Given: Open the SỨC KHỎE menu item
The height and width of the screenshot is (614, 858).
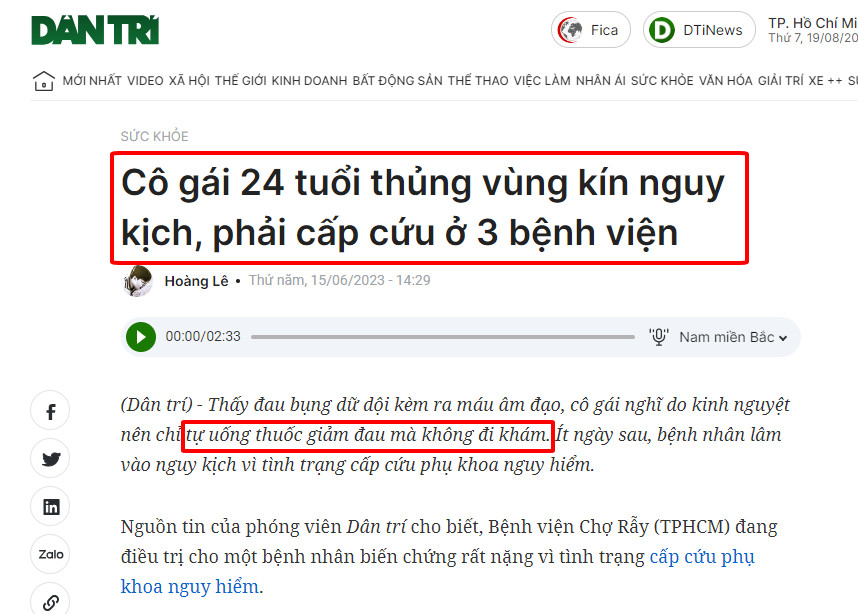Looking at the screenshot, I should click(x=662, y=81).
